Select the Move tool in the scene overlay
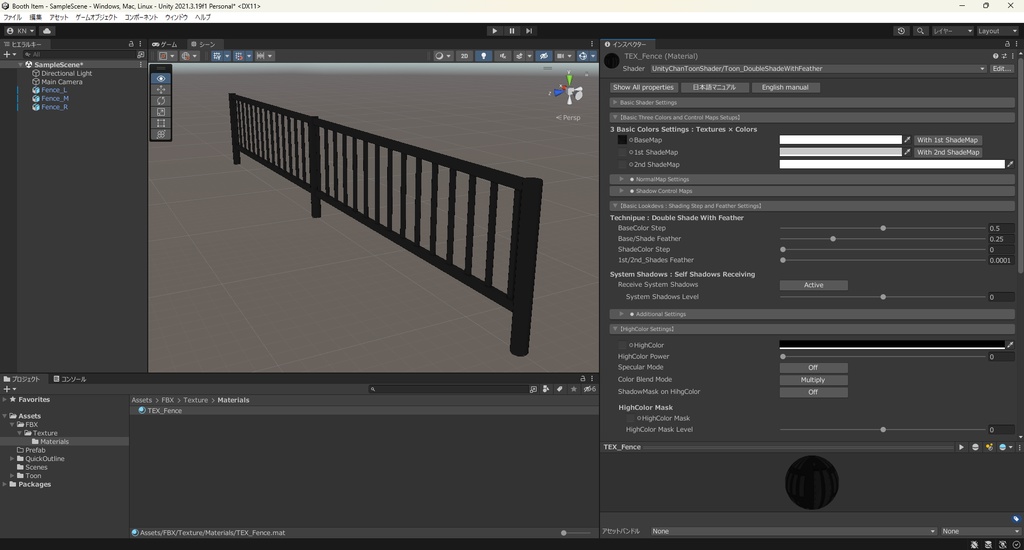The height and width of the screenshot is (550, 1024). (x=161, y=90)
